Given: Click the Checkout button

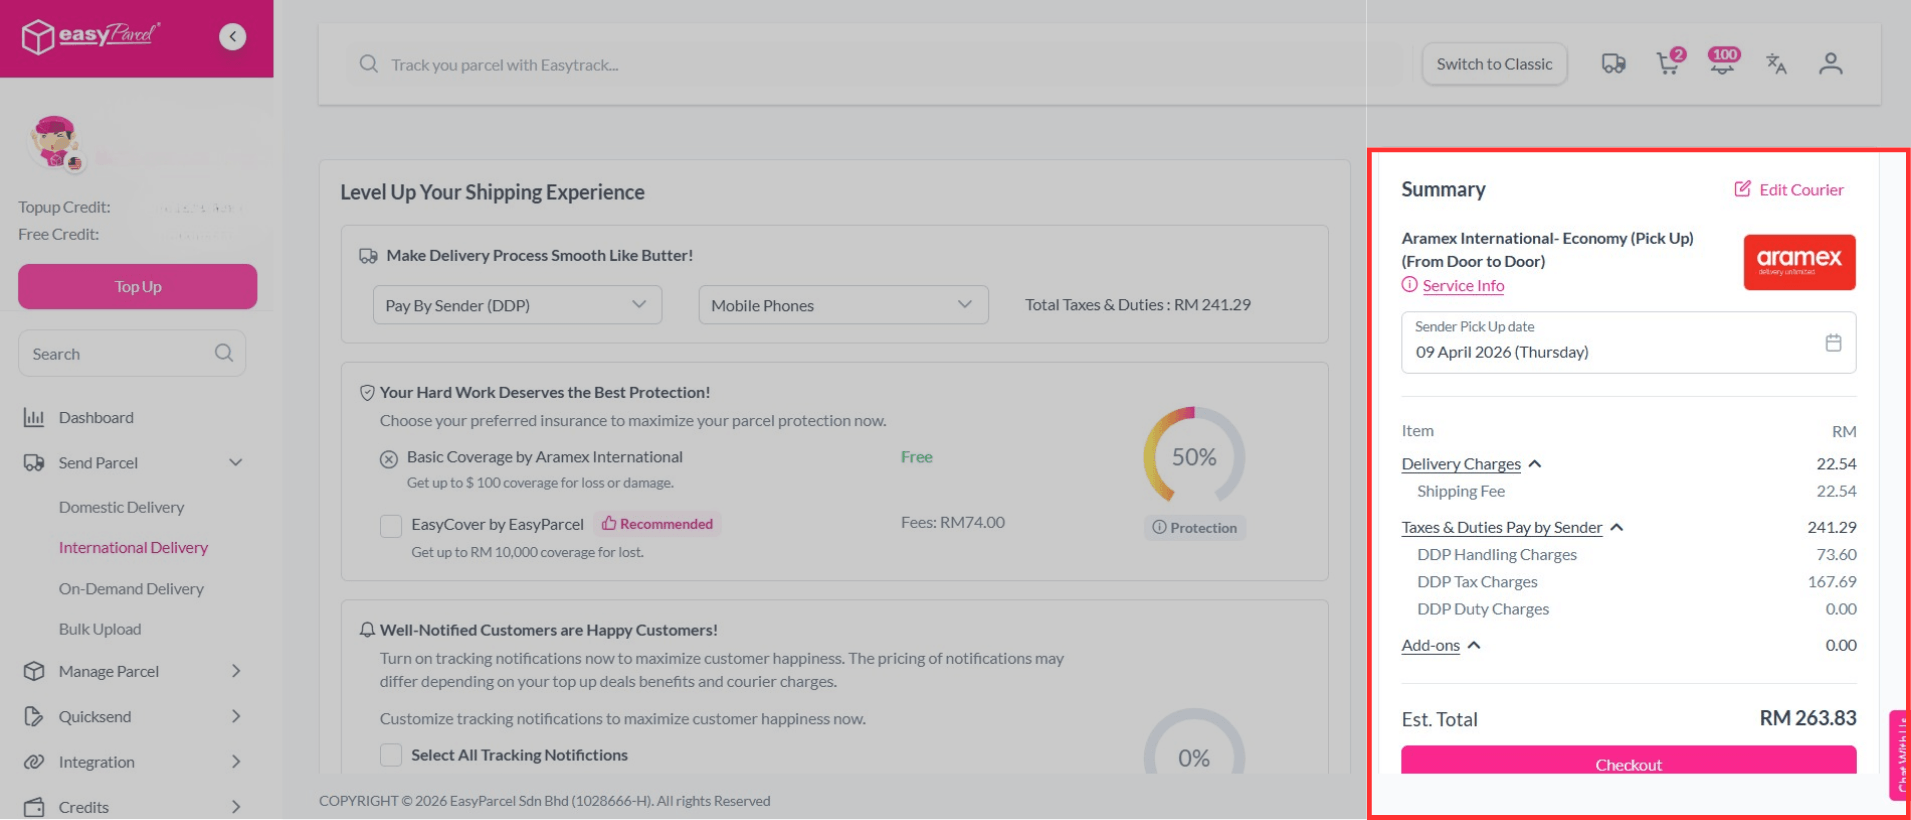Looking at the screenshot, I should [1628, 762].
